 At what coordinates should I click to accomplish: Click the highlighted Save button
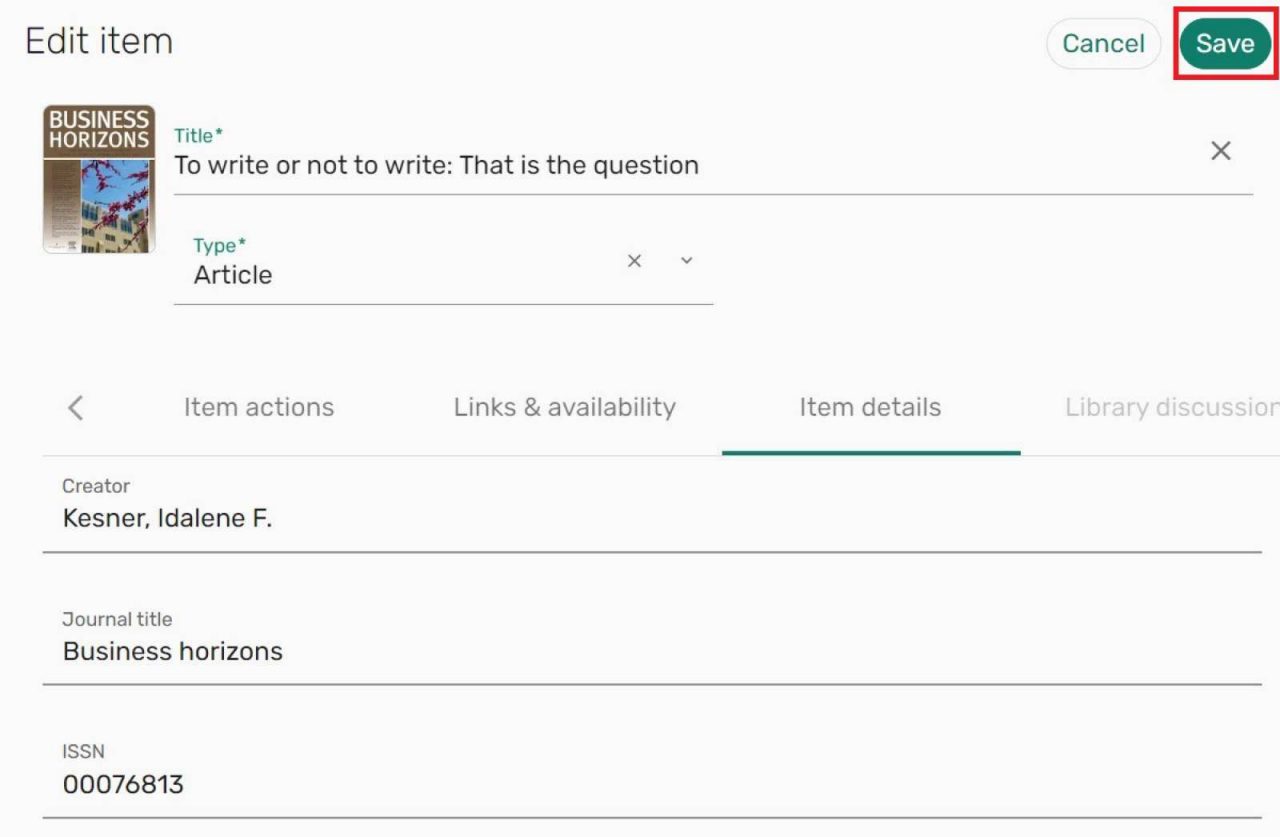(x=1225, y=43)
